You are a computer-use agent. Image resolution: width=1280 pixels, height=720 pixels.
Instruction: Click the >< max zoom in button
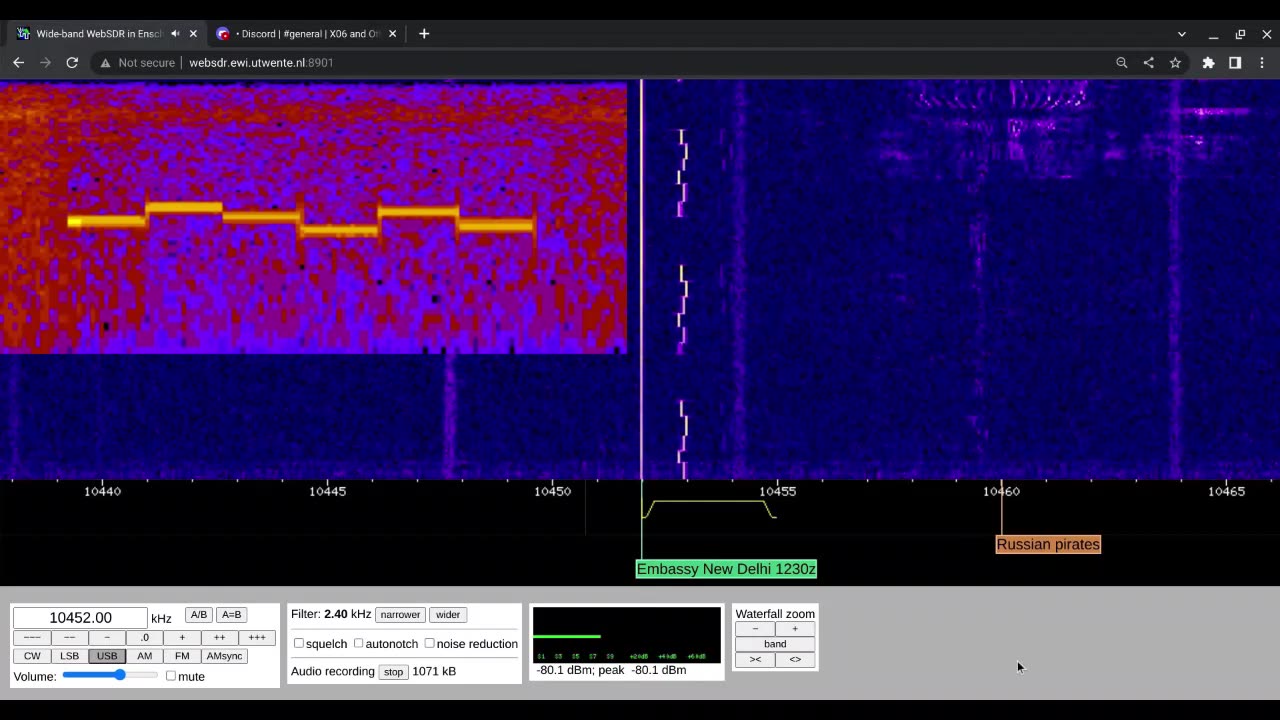click(x=755, y=659)
